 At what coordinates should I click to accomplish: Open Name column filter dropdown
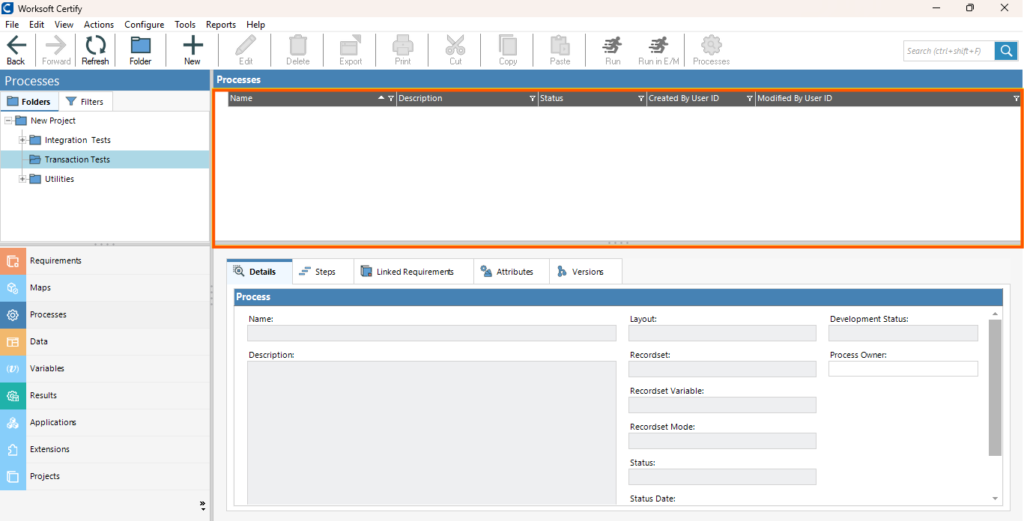click(x=391, y=99)
